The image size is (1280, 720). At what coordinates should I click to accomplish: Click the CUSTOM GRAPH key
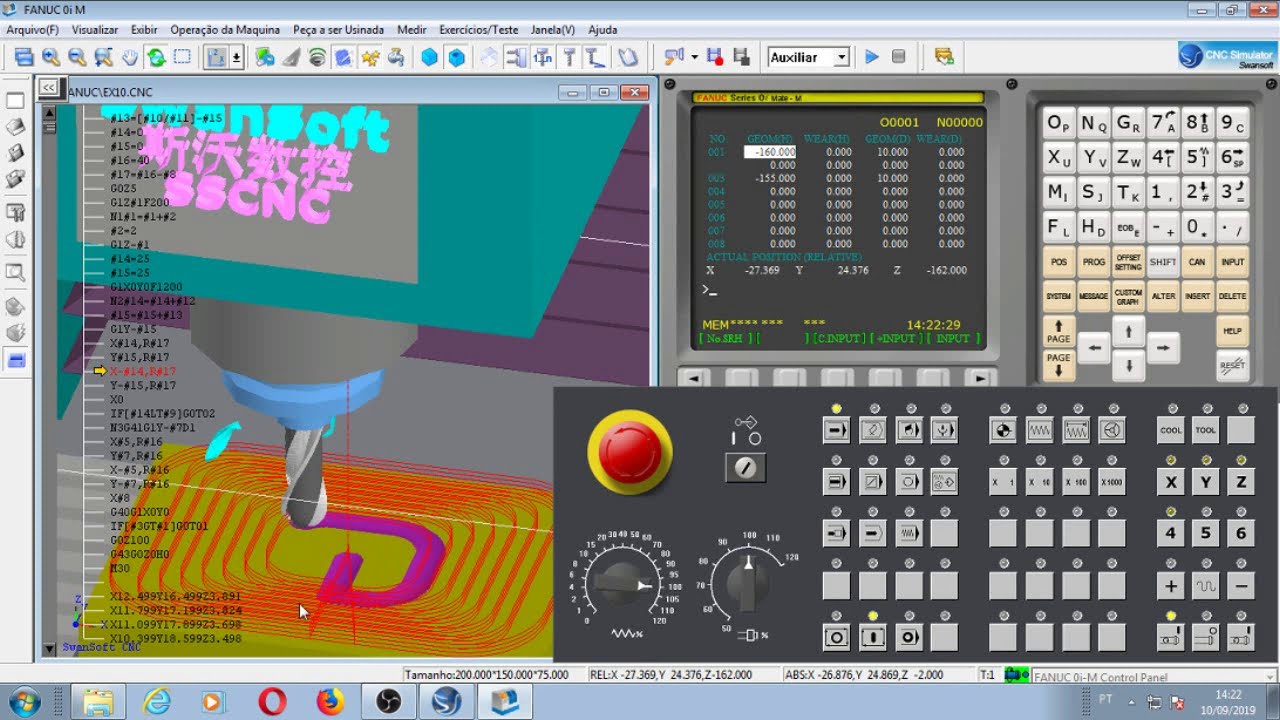[1128, 296]
